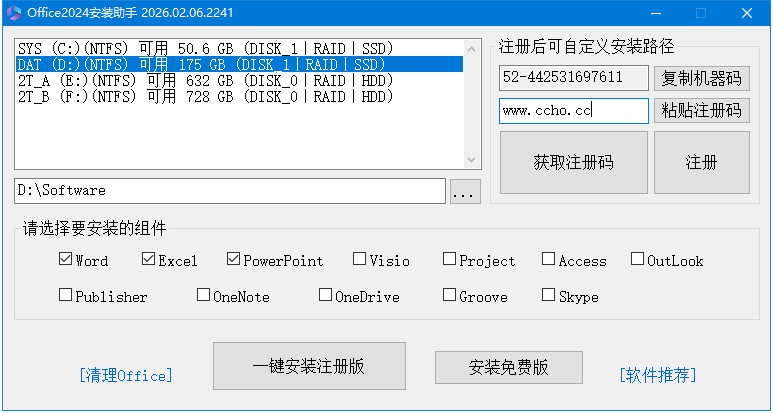Check the Visio component checkbox

(x=359, y=260)
